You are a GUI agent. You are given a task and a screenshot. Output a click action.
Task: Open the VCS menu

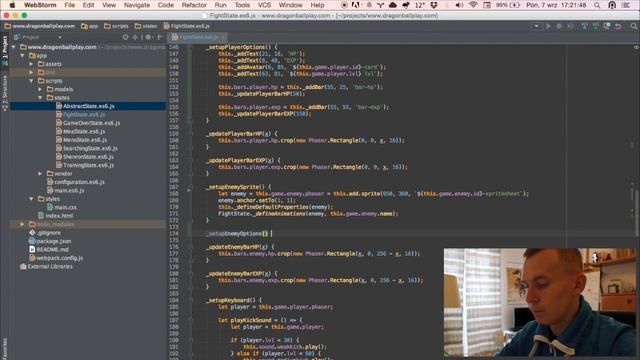point(264,5)
